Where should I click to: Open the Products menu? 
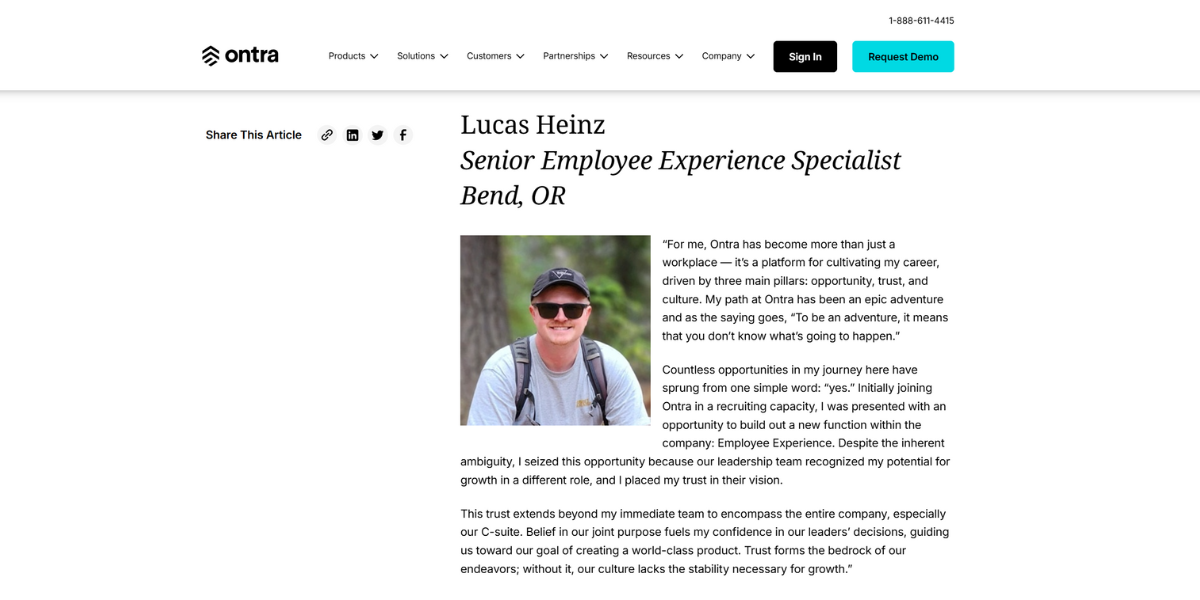point(347,56)
